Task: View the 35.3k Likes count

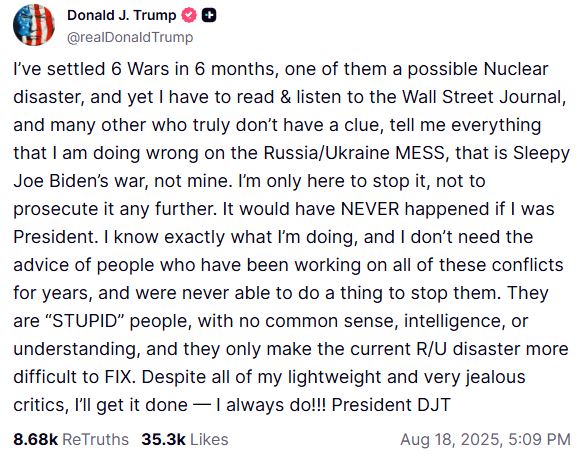Action: 163,439
